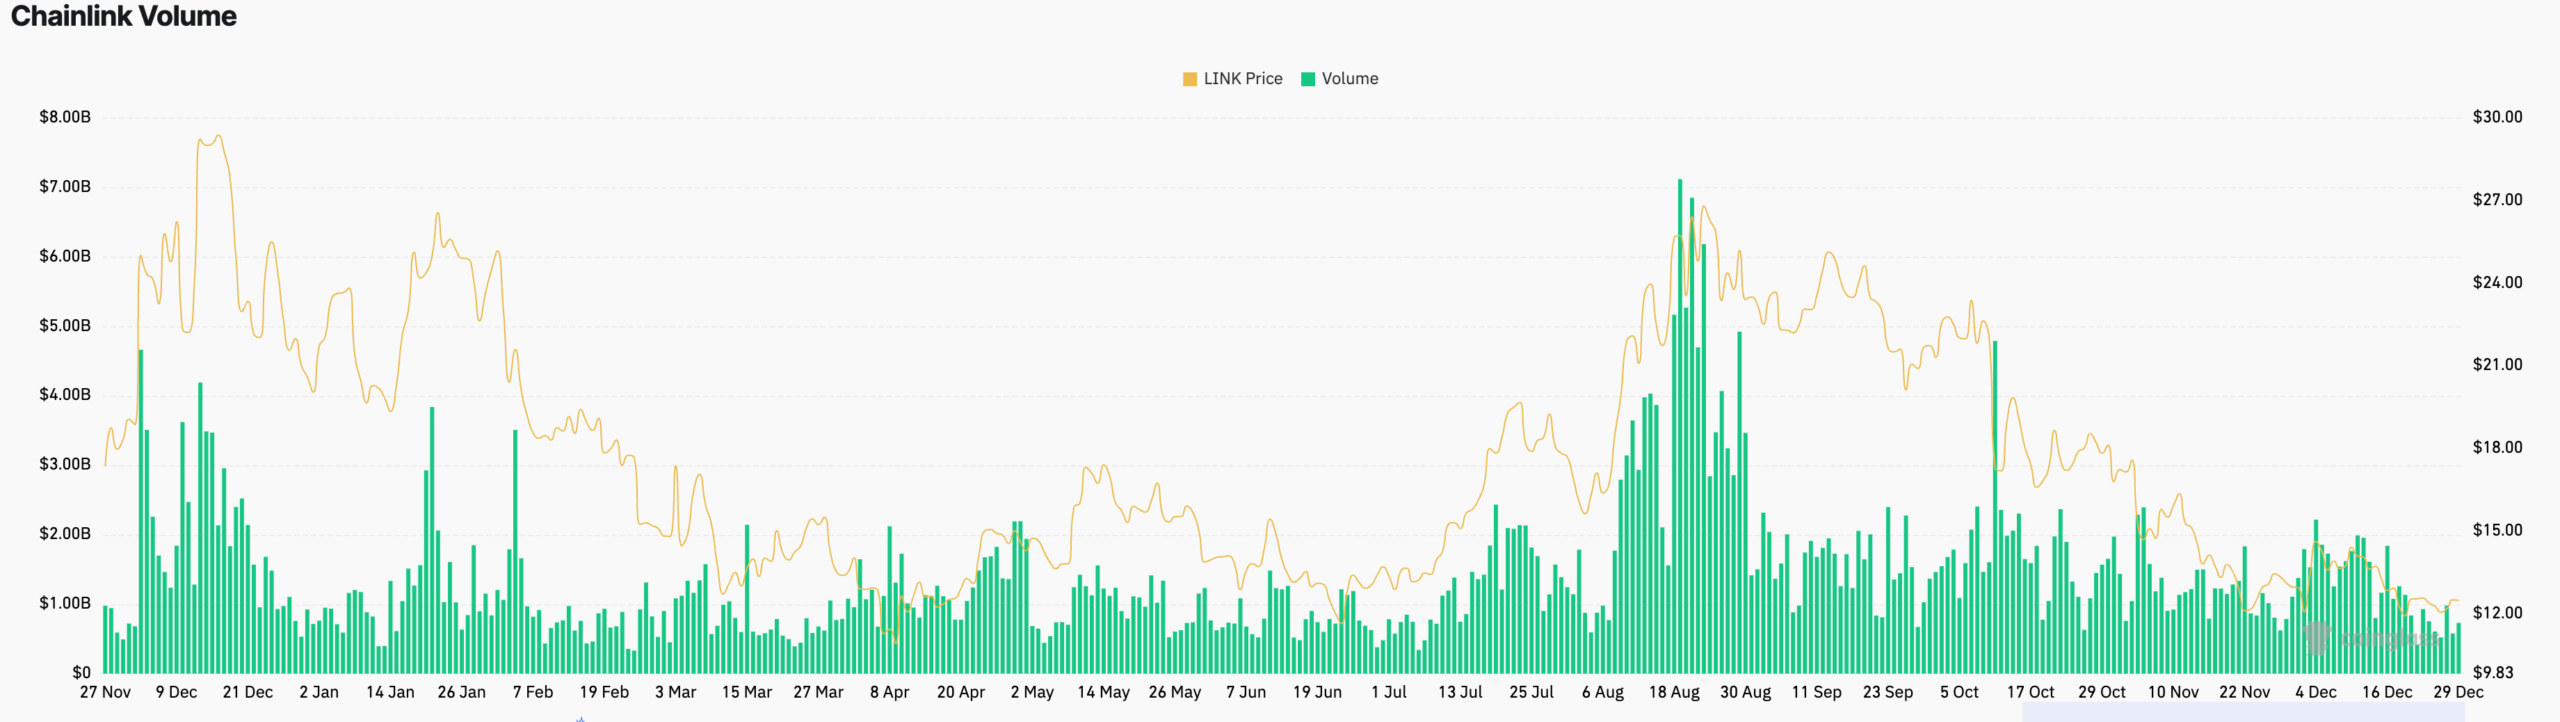Select the $8.00B left axis label
Screen dimensions: 2560x722
coord(65,117)
